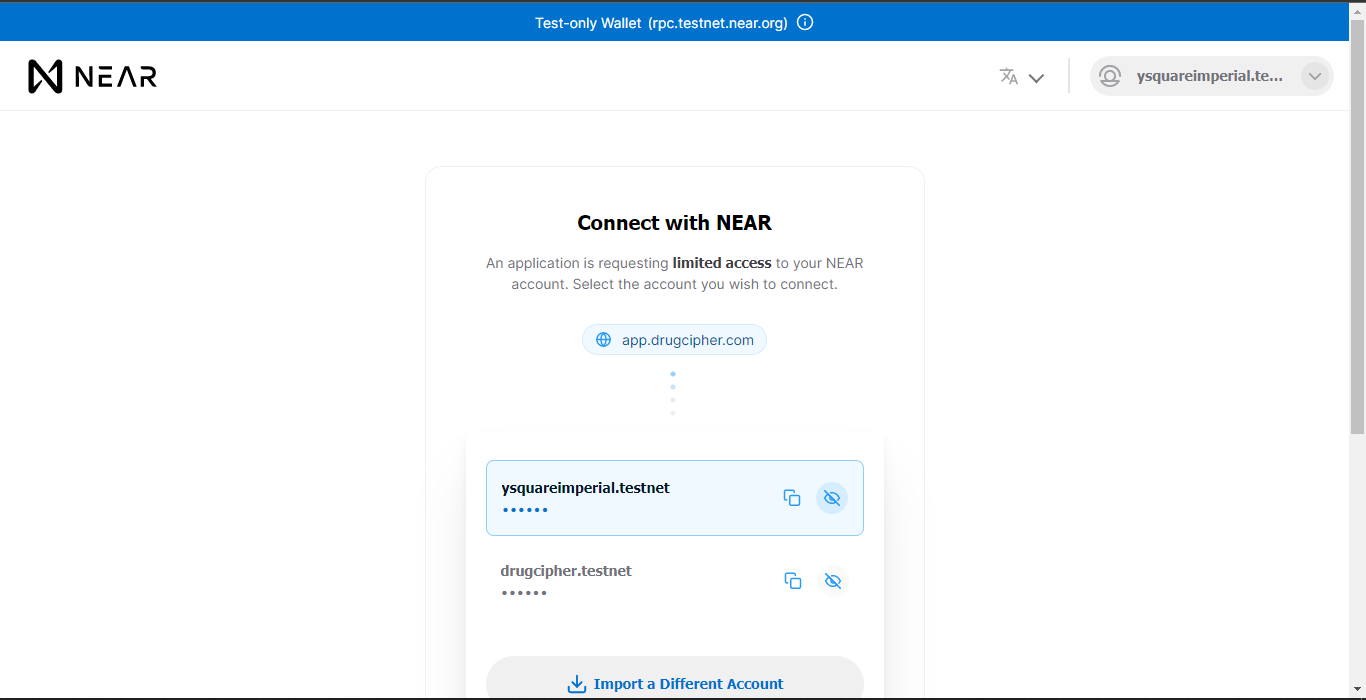1366x700 pixels.
Task: Click the Test-only Wallet banner text
Action: coord(661,22)
